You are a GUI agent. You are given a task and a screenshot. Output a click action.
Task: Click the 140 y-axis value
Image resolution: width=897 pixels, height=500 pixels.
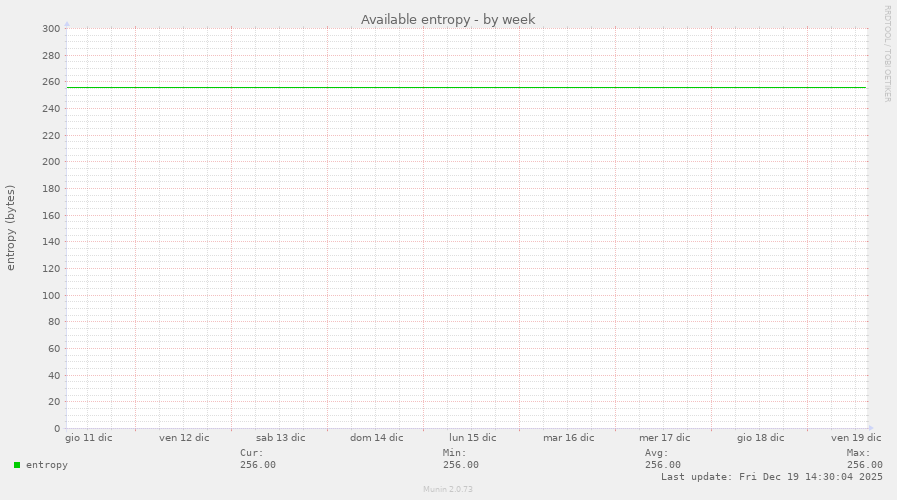click(51, 242)
